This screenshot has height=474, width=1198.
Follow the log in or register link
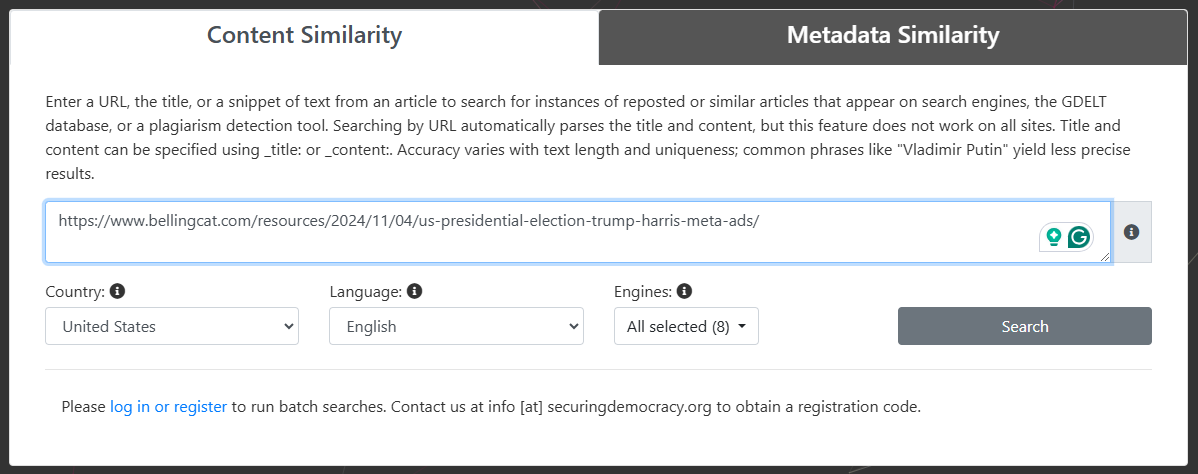[168, 407]
